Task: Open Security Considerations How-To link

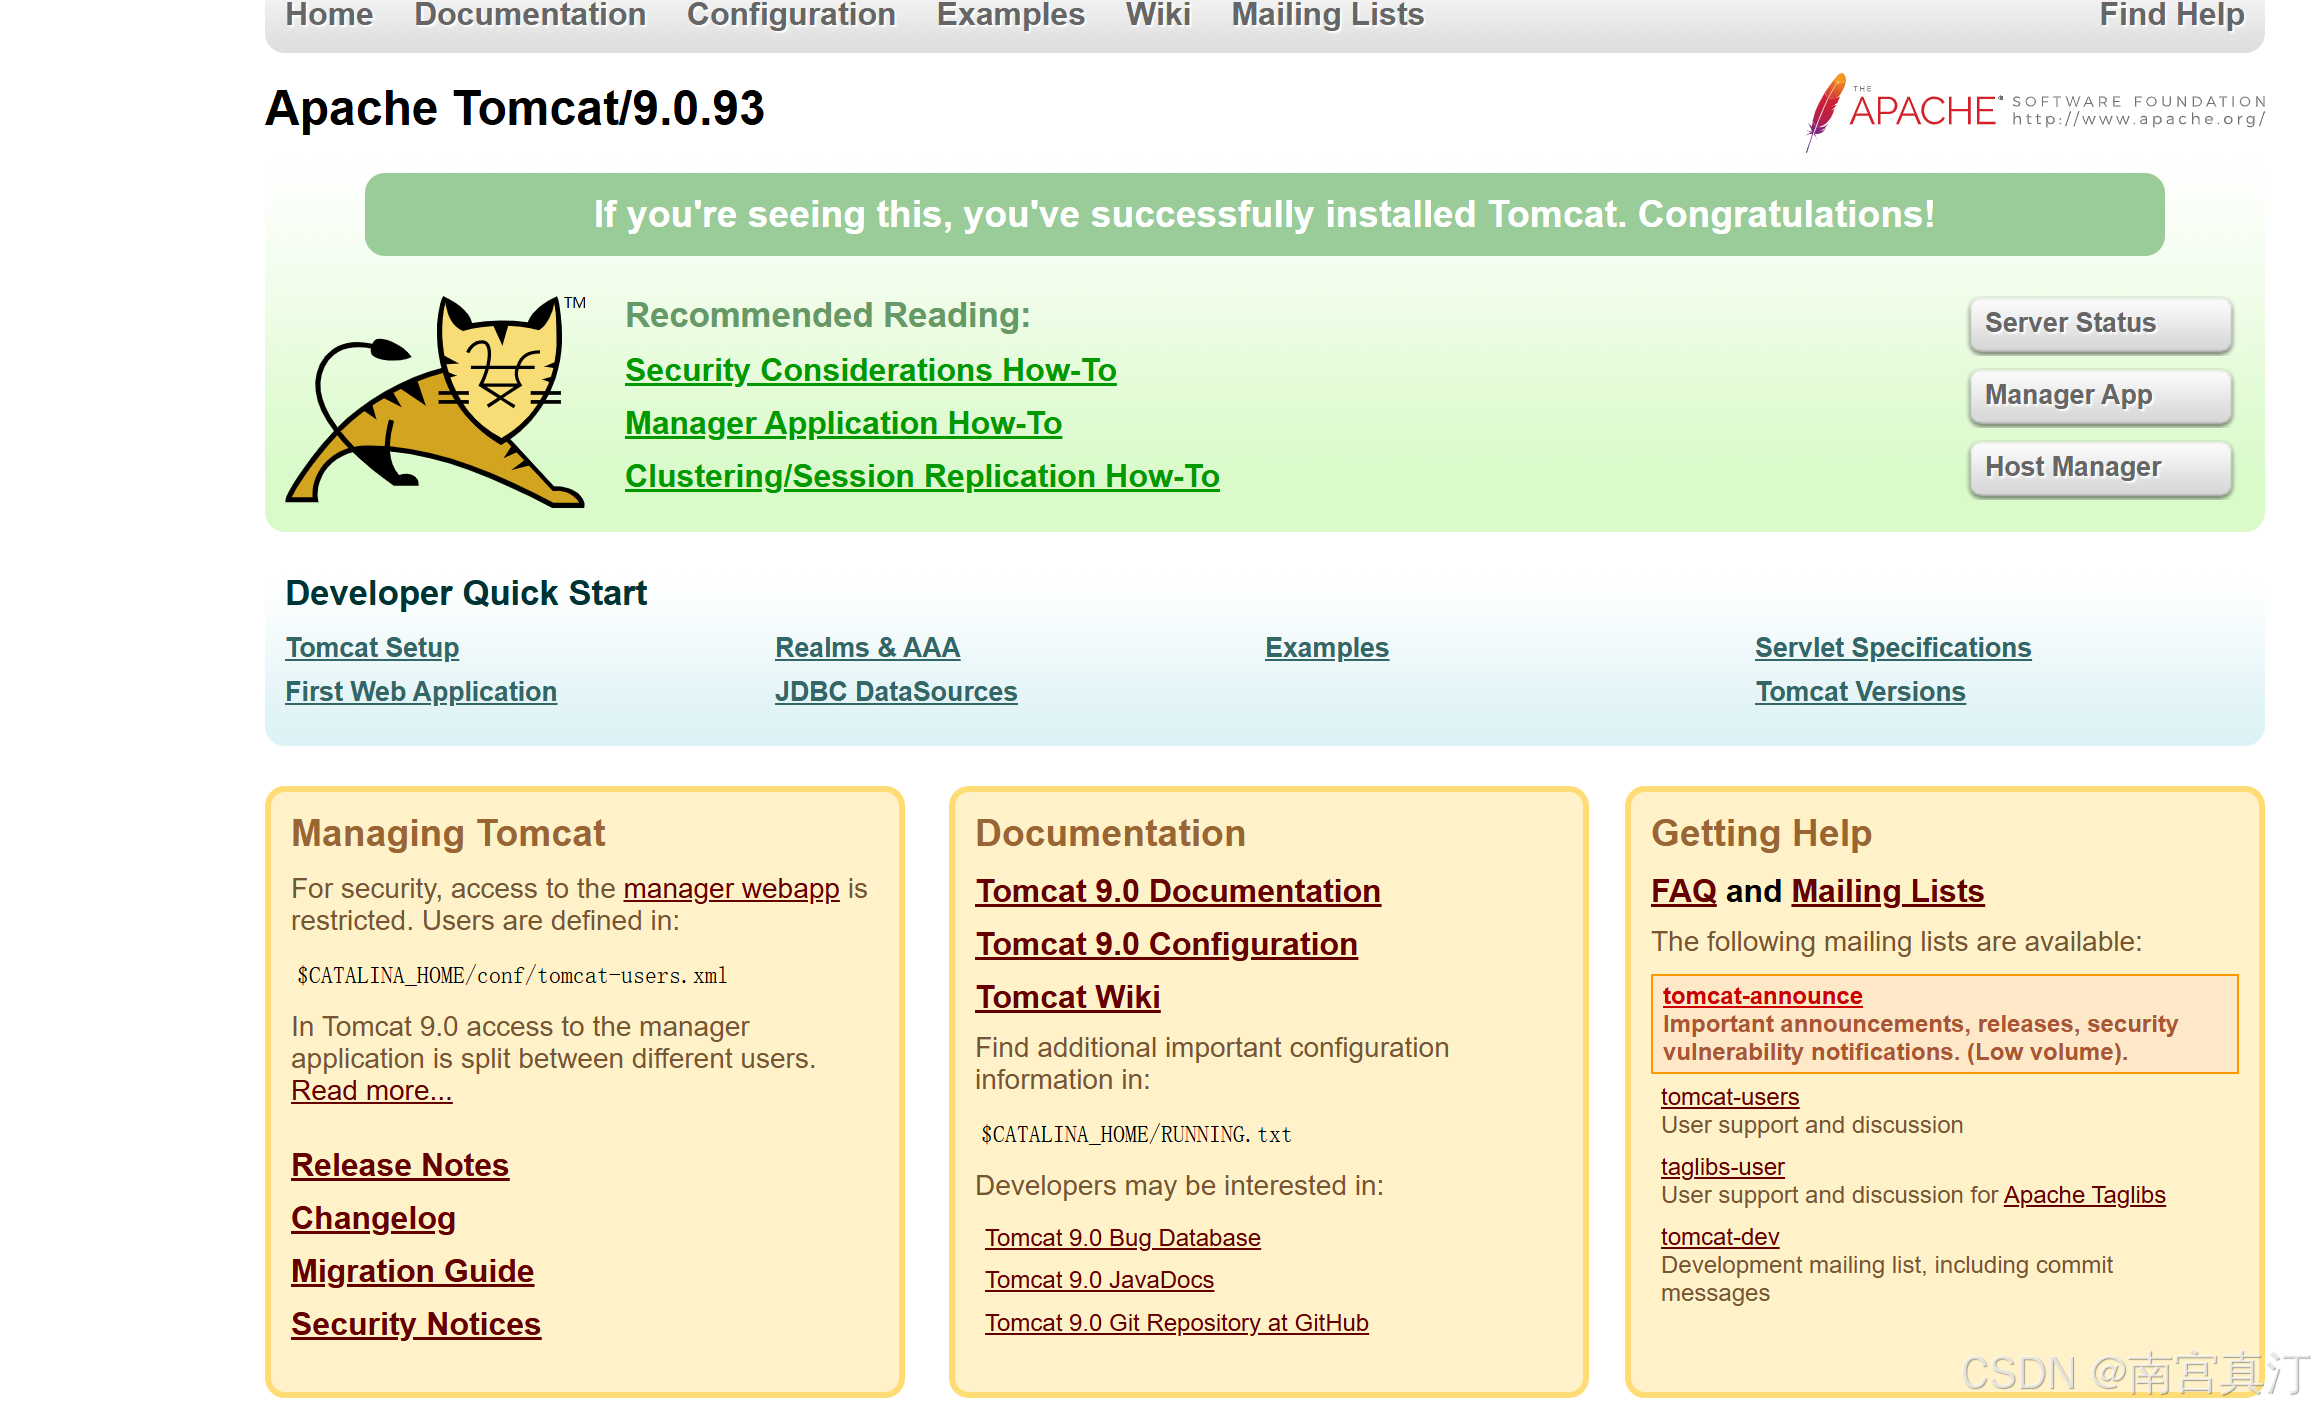Action: [x=870, y=370]
